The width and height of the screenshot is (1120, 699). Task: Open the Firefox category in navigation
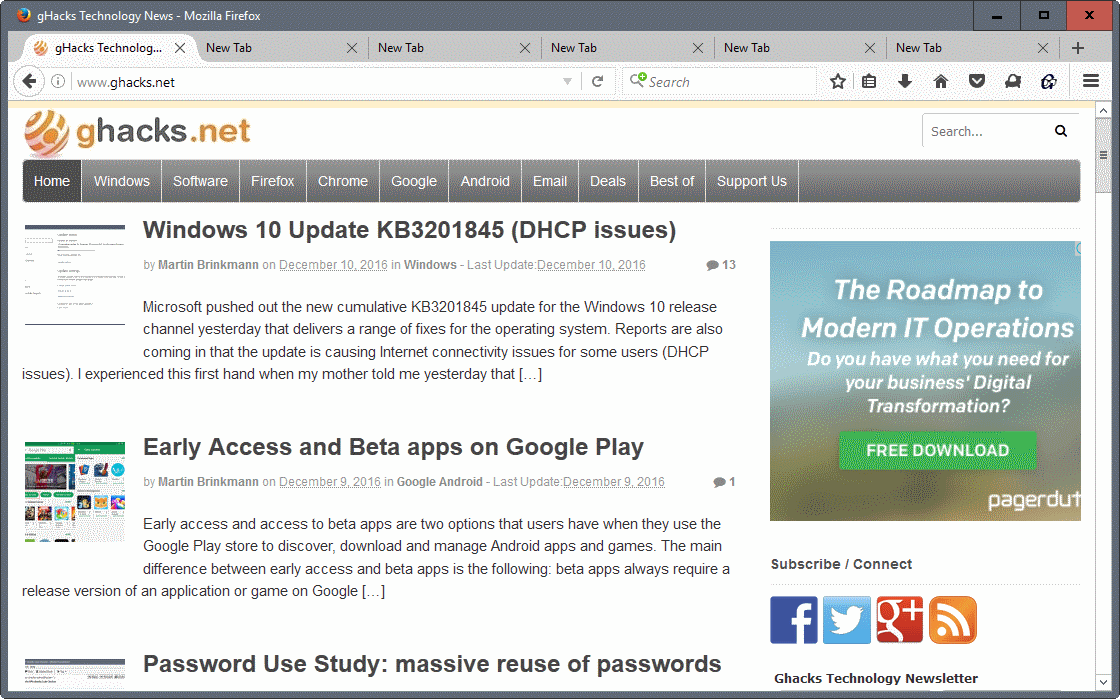coord(273,181)
